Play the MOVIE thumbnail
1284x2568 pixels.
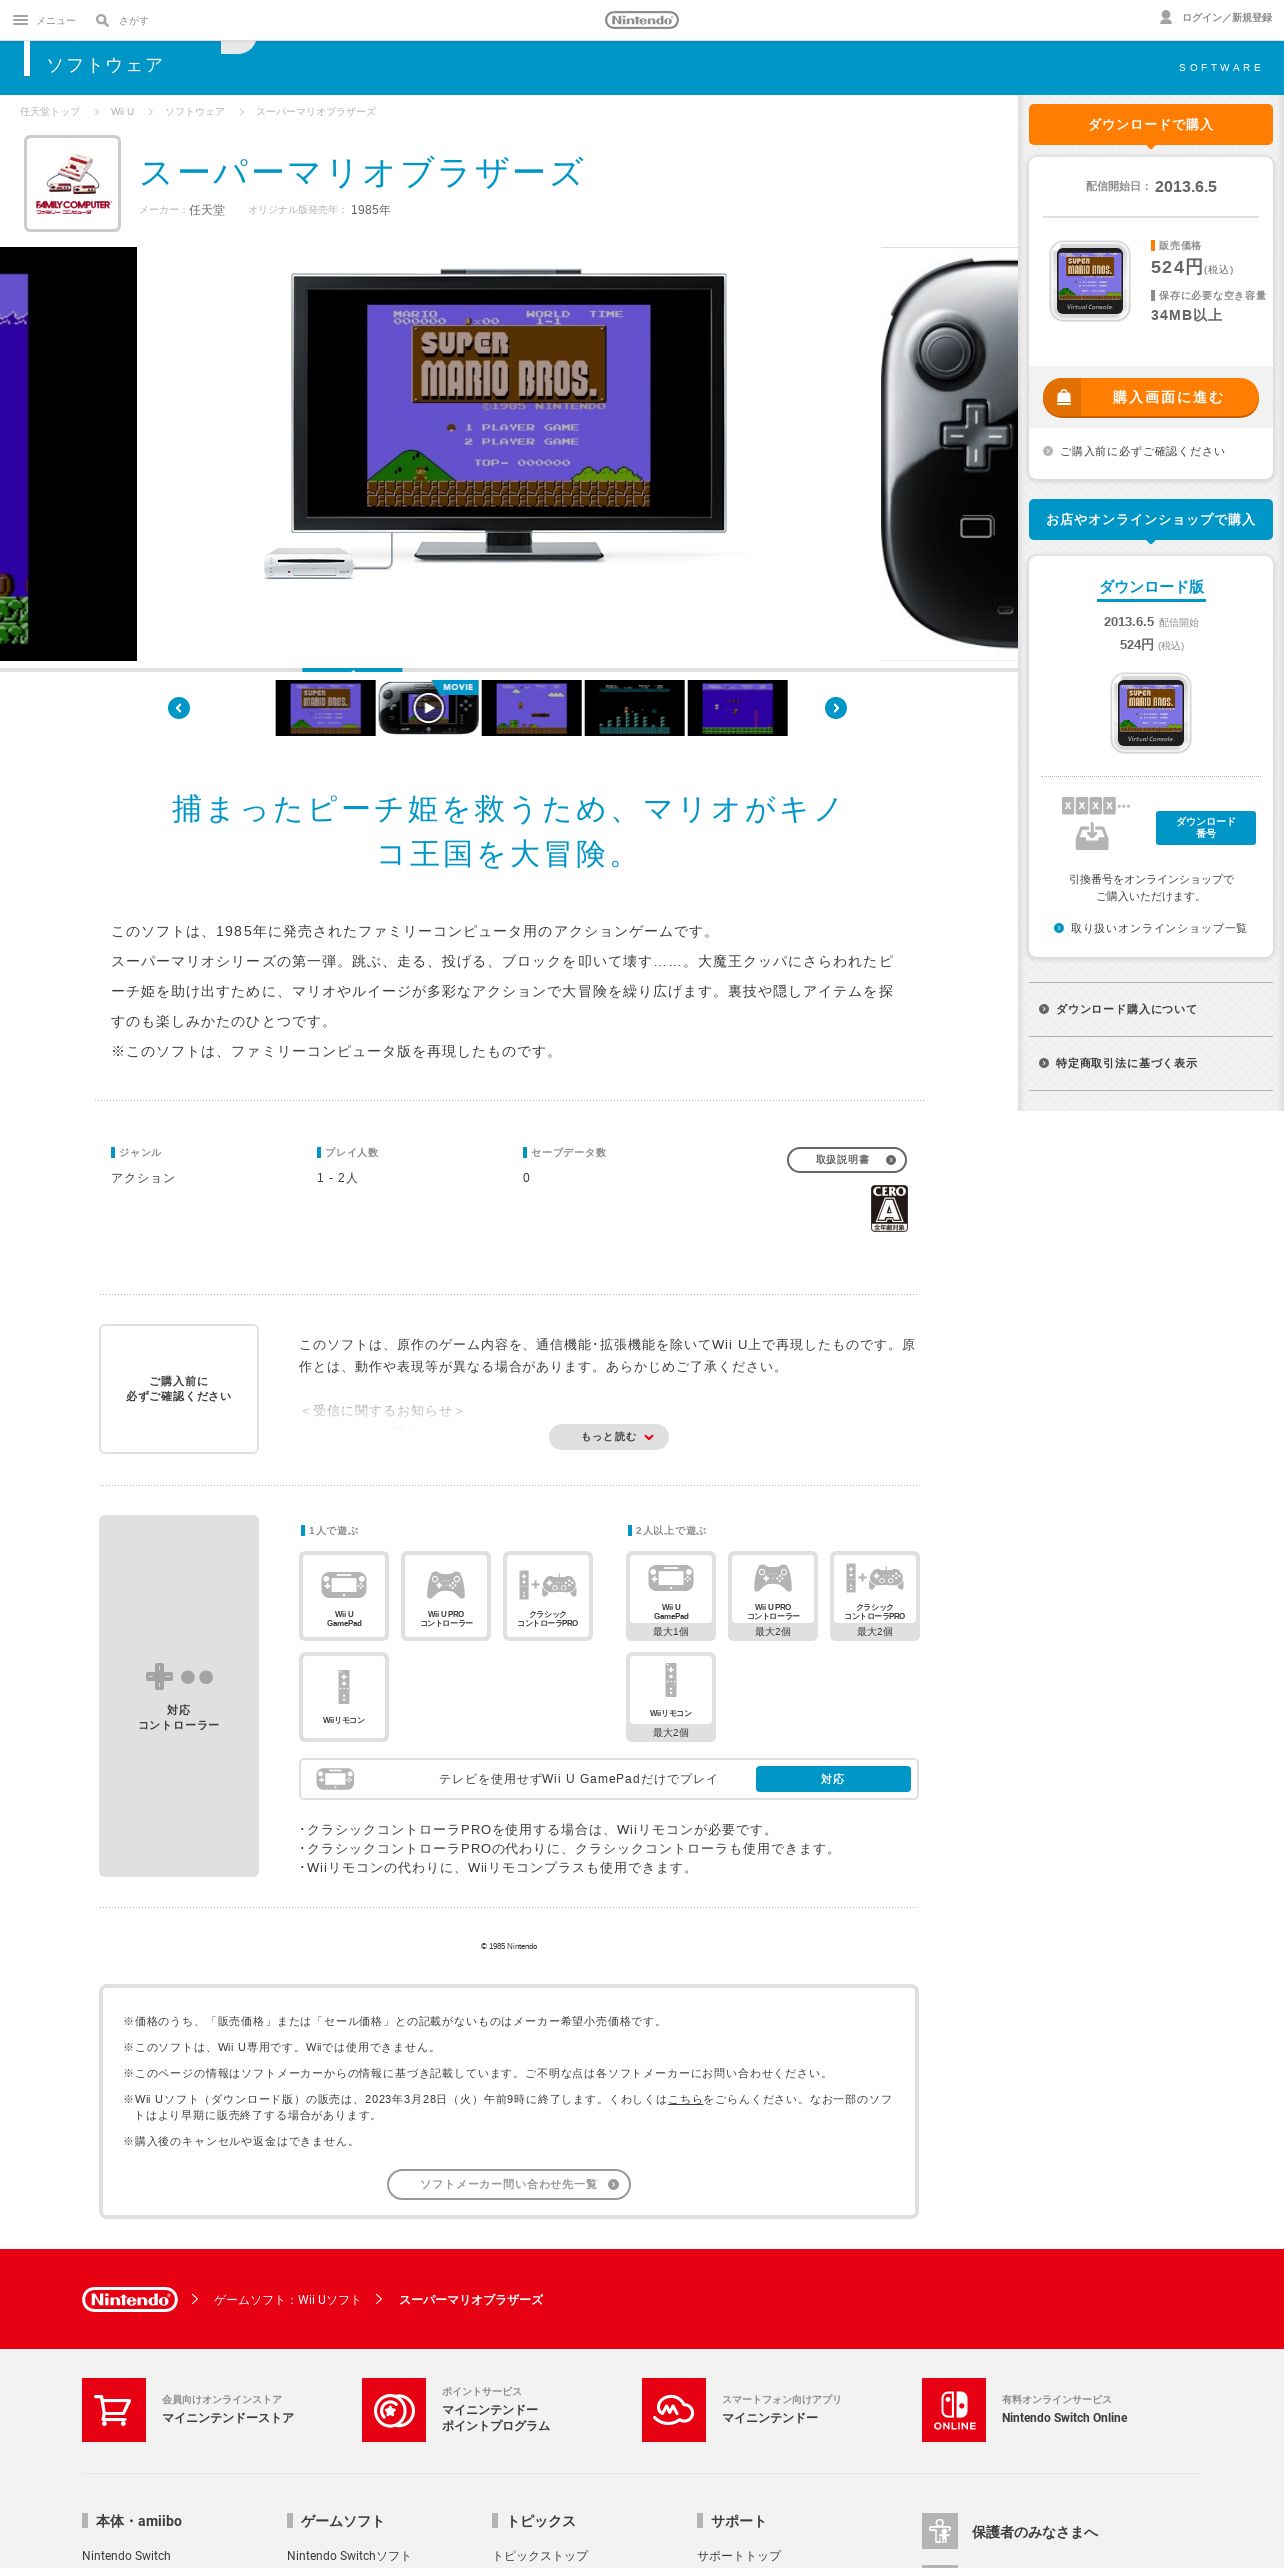(429, 708)
